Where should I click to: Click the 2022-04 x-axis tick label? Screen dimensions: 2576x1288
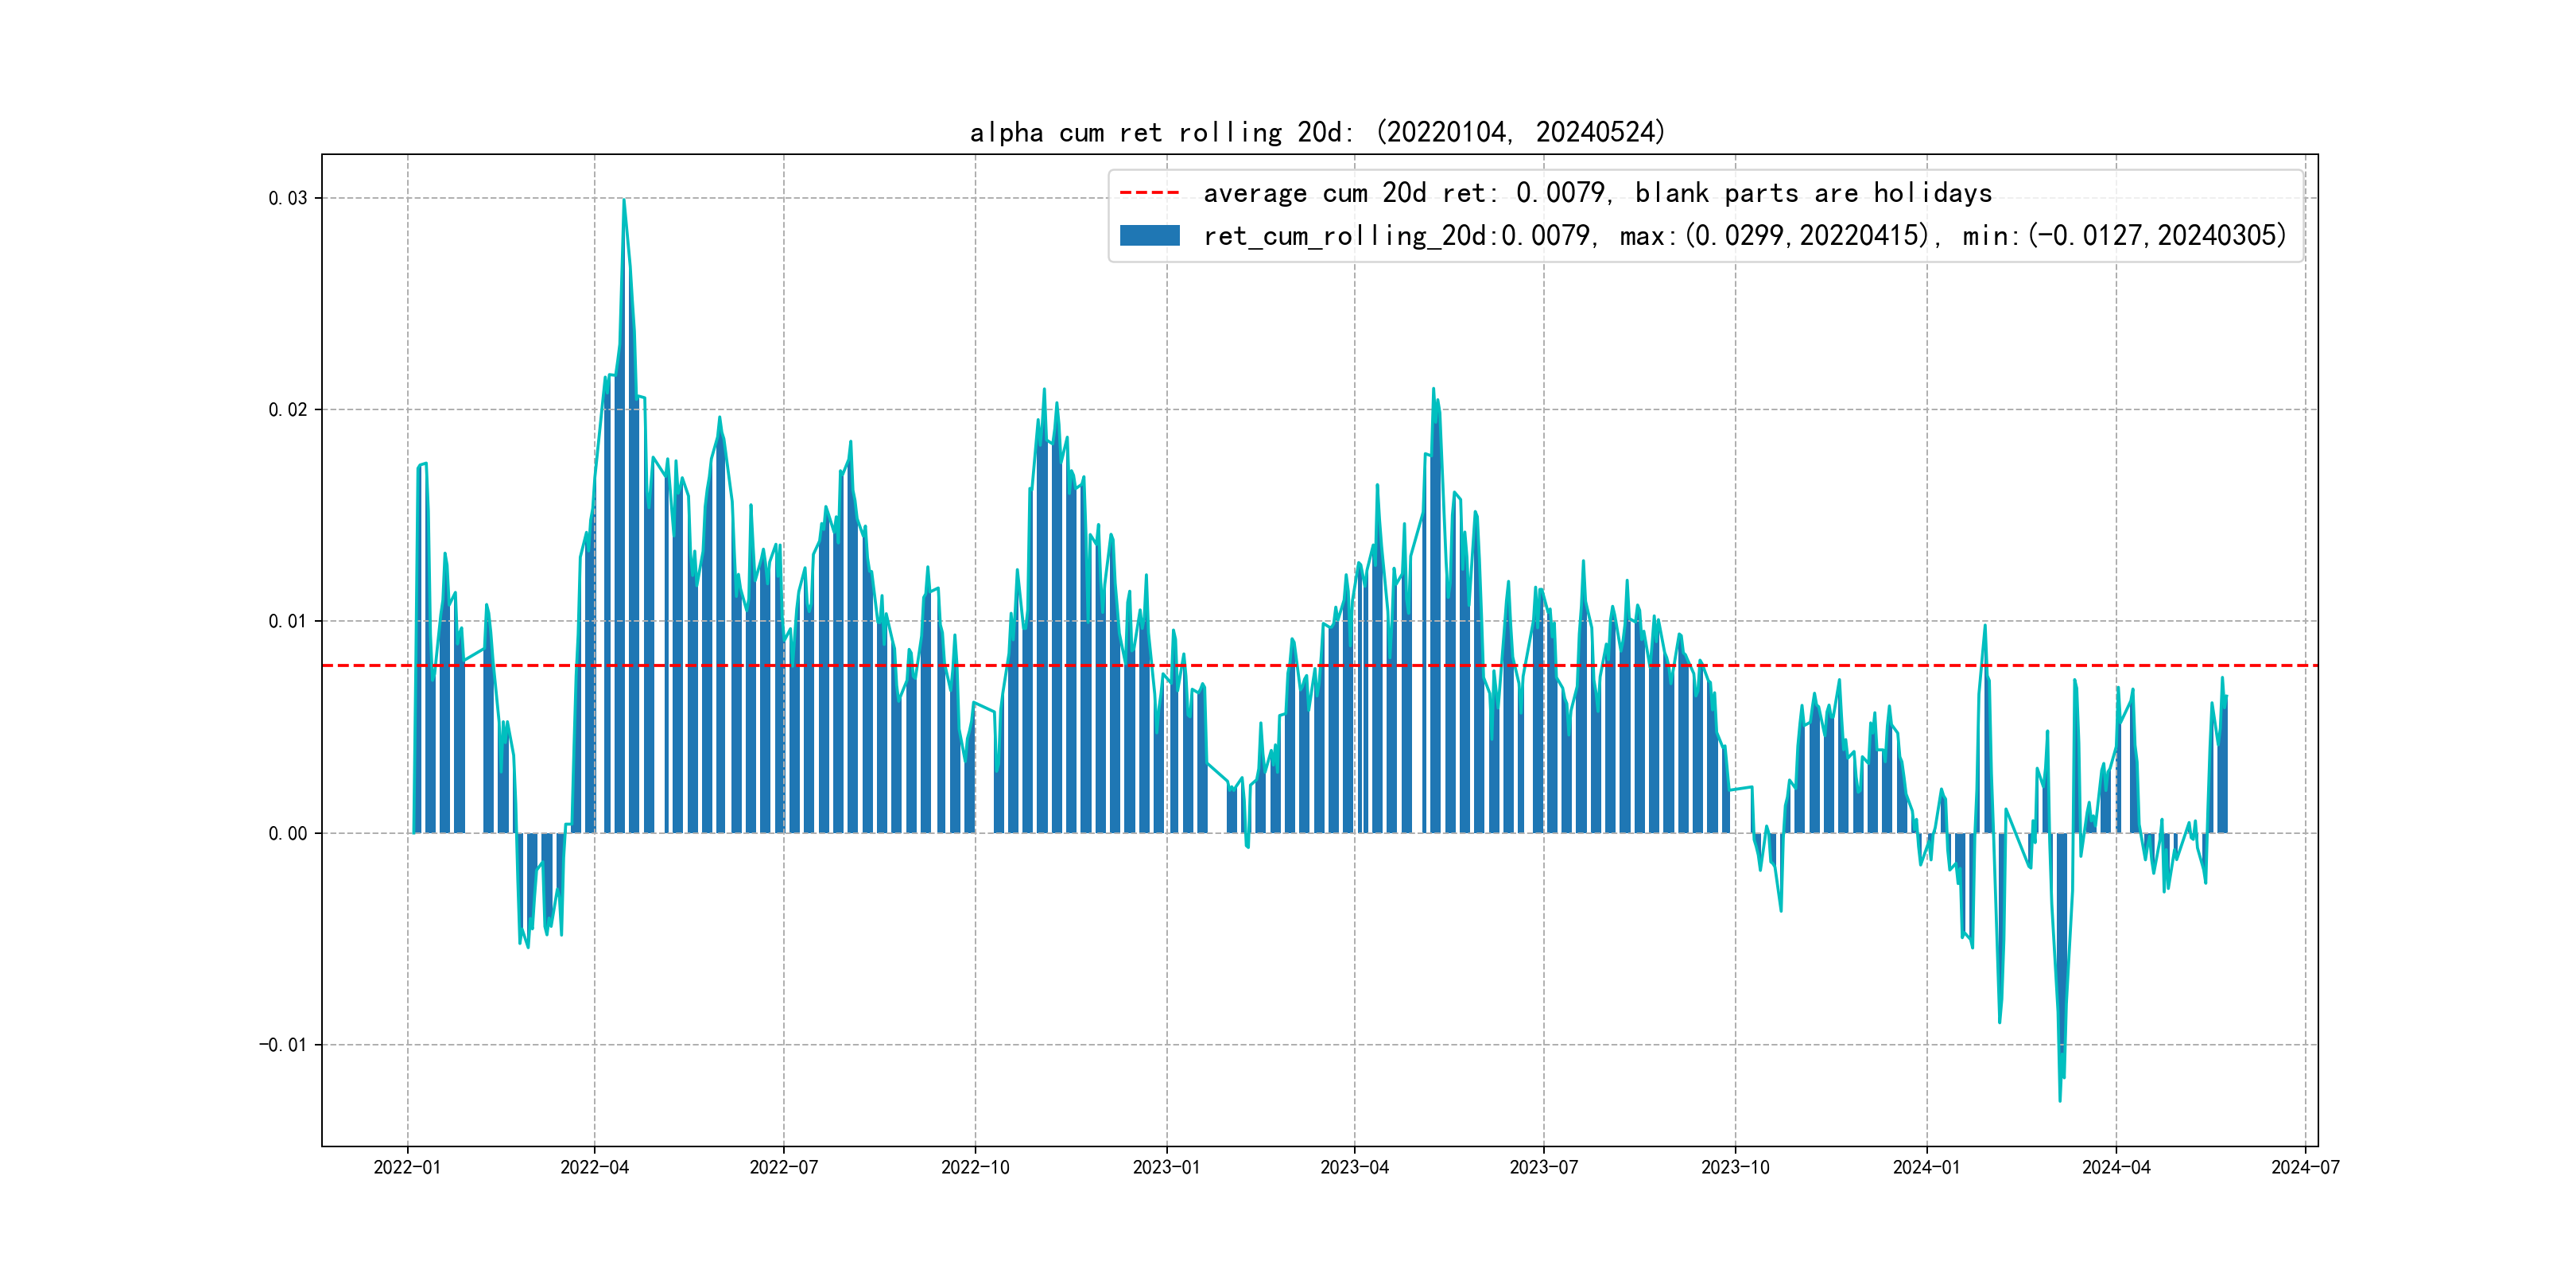pos(594,1167)
